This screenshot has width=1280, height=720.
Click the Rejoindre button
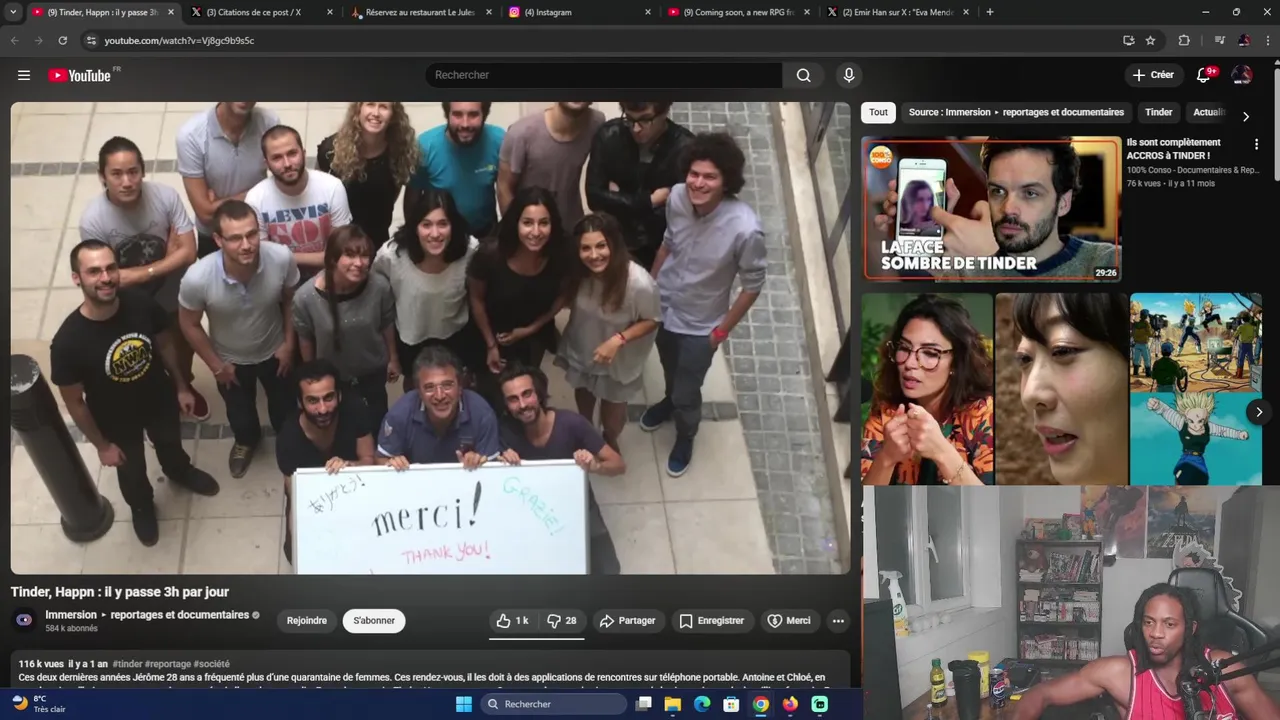pyautogui.click(x=307, y=621)
